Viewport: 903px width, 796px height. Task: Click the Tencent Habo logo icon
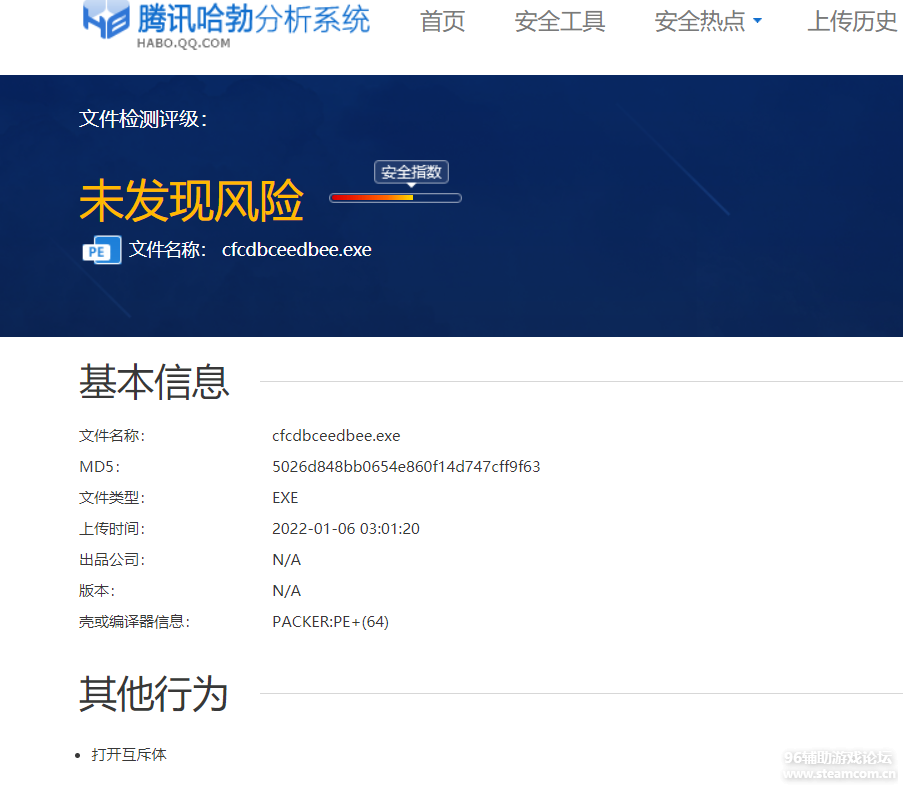click(x=106, y=20)
